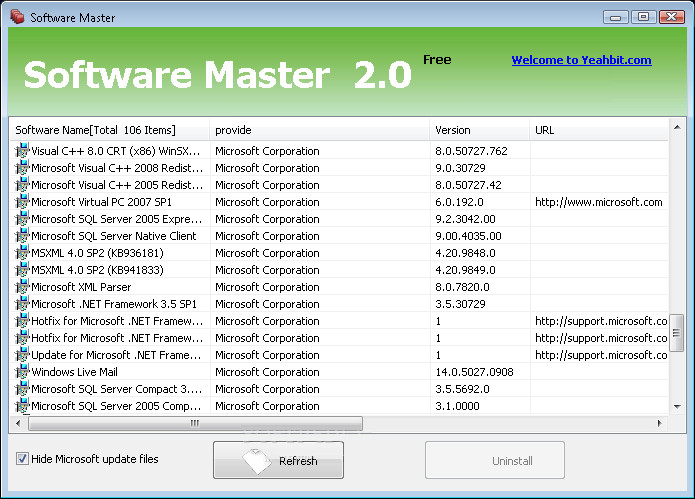Click version 8.0.7820.0 cell

pyautogui.click(x=462, y=287)
